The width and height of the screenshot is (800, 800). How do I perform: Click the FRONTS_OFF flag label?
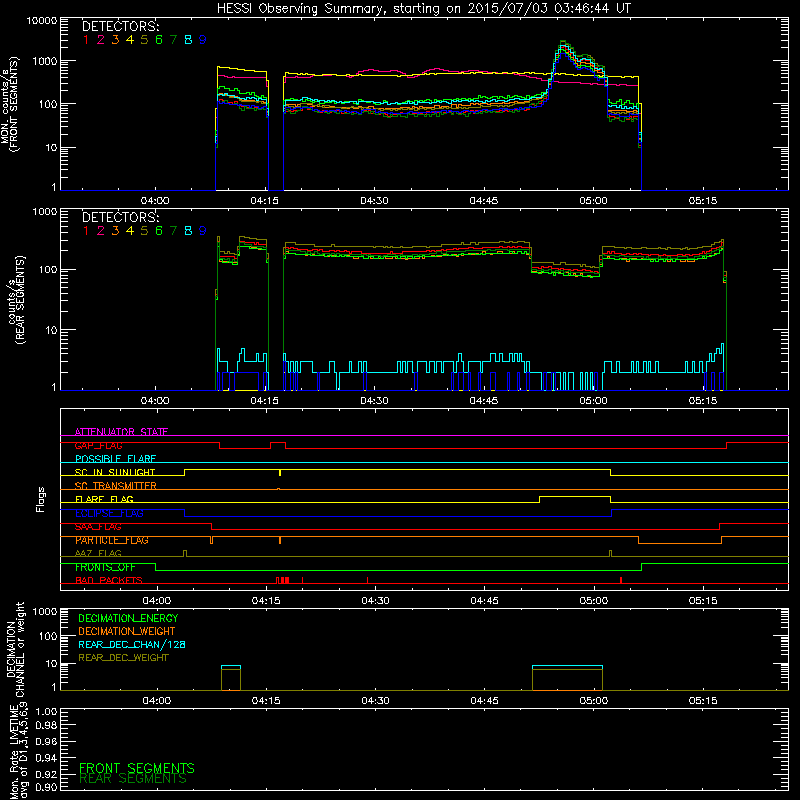click(x=105, y=567)
